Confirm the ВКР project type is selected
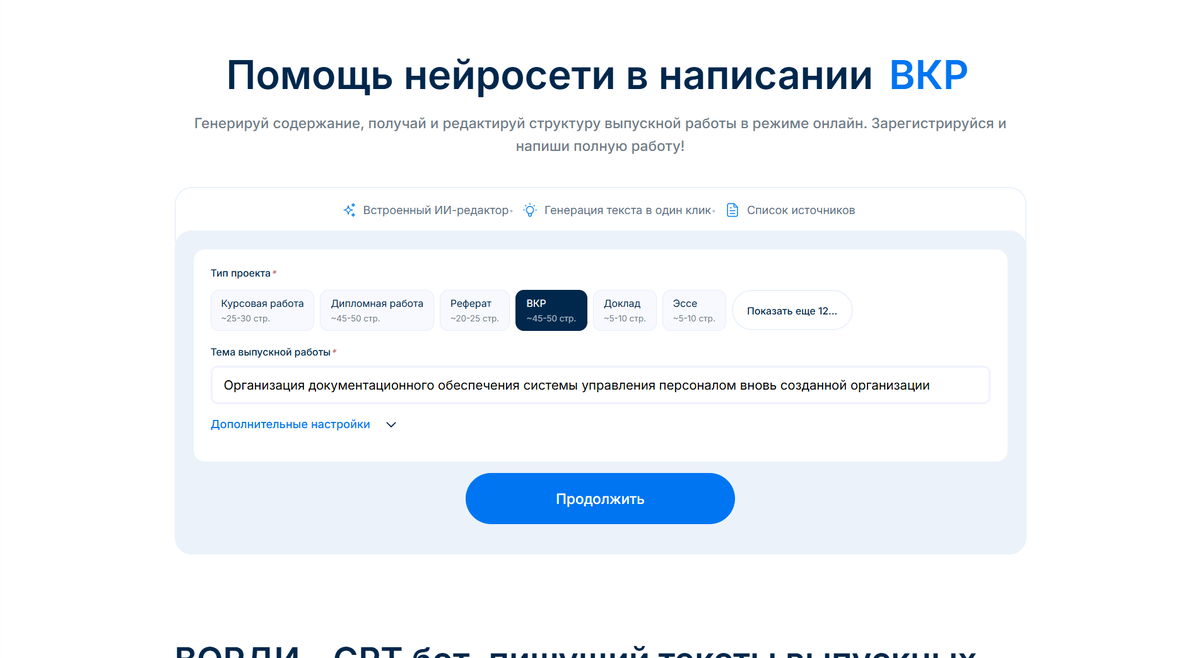The height and width of the screenshot is (658, 1200). [551, 310]
